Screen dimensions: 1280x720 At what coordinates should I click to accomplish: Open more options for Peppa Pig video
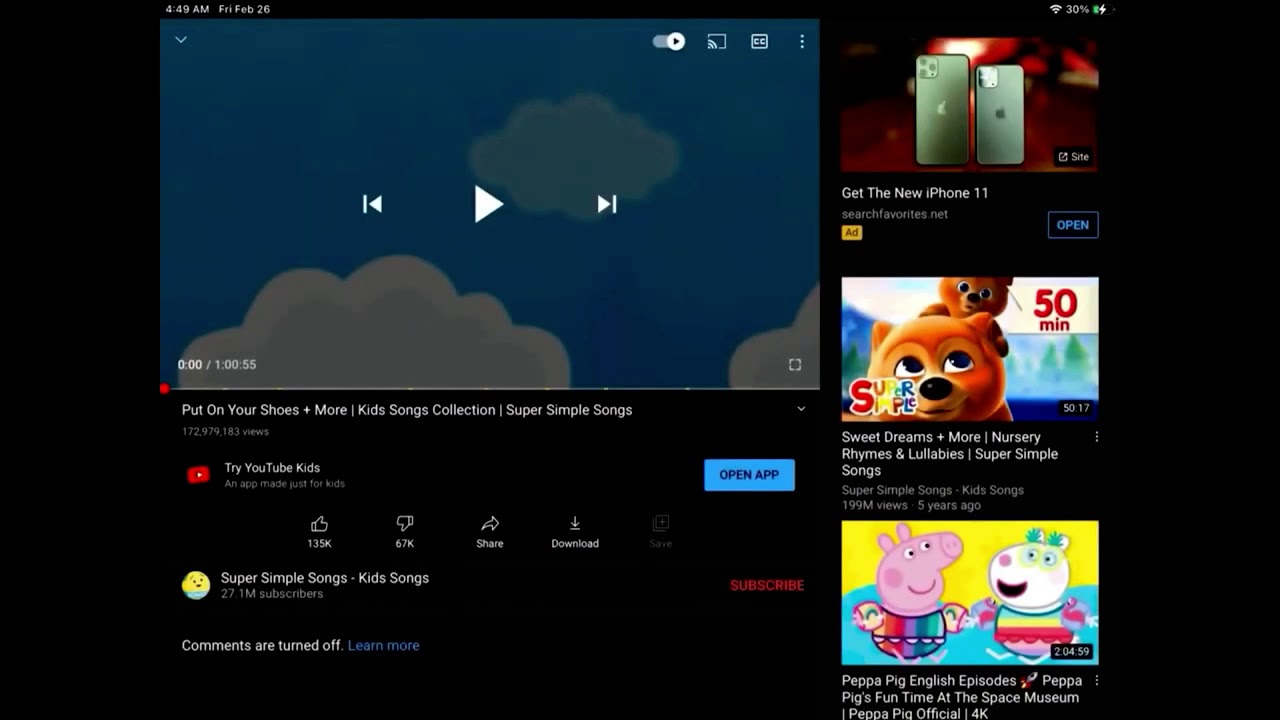coord(1097,681)
